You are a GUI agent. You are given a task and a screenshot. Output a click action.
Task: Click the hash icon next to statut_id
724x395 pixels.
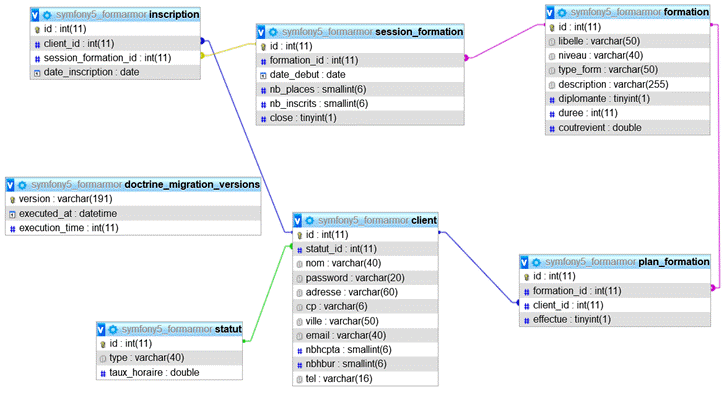299,250
